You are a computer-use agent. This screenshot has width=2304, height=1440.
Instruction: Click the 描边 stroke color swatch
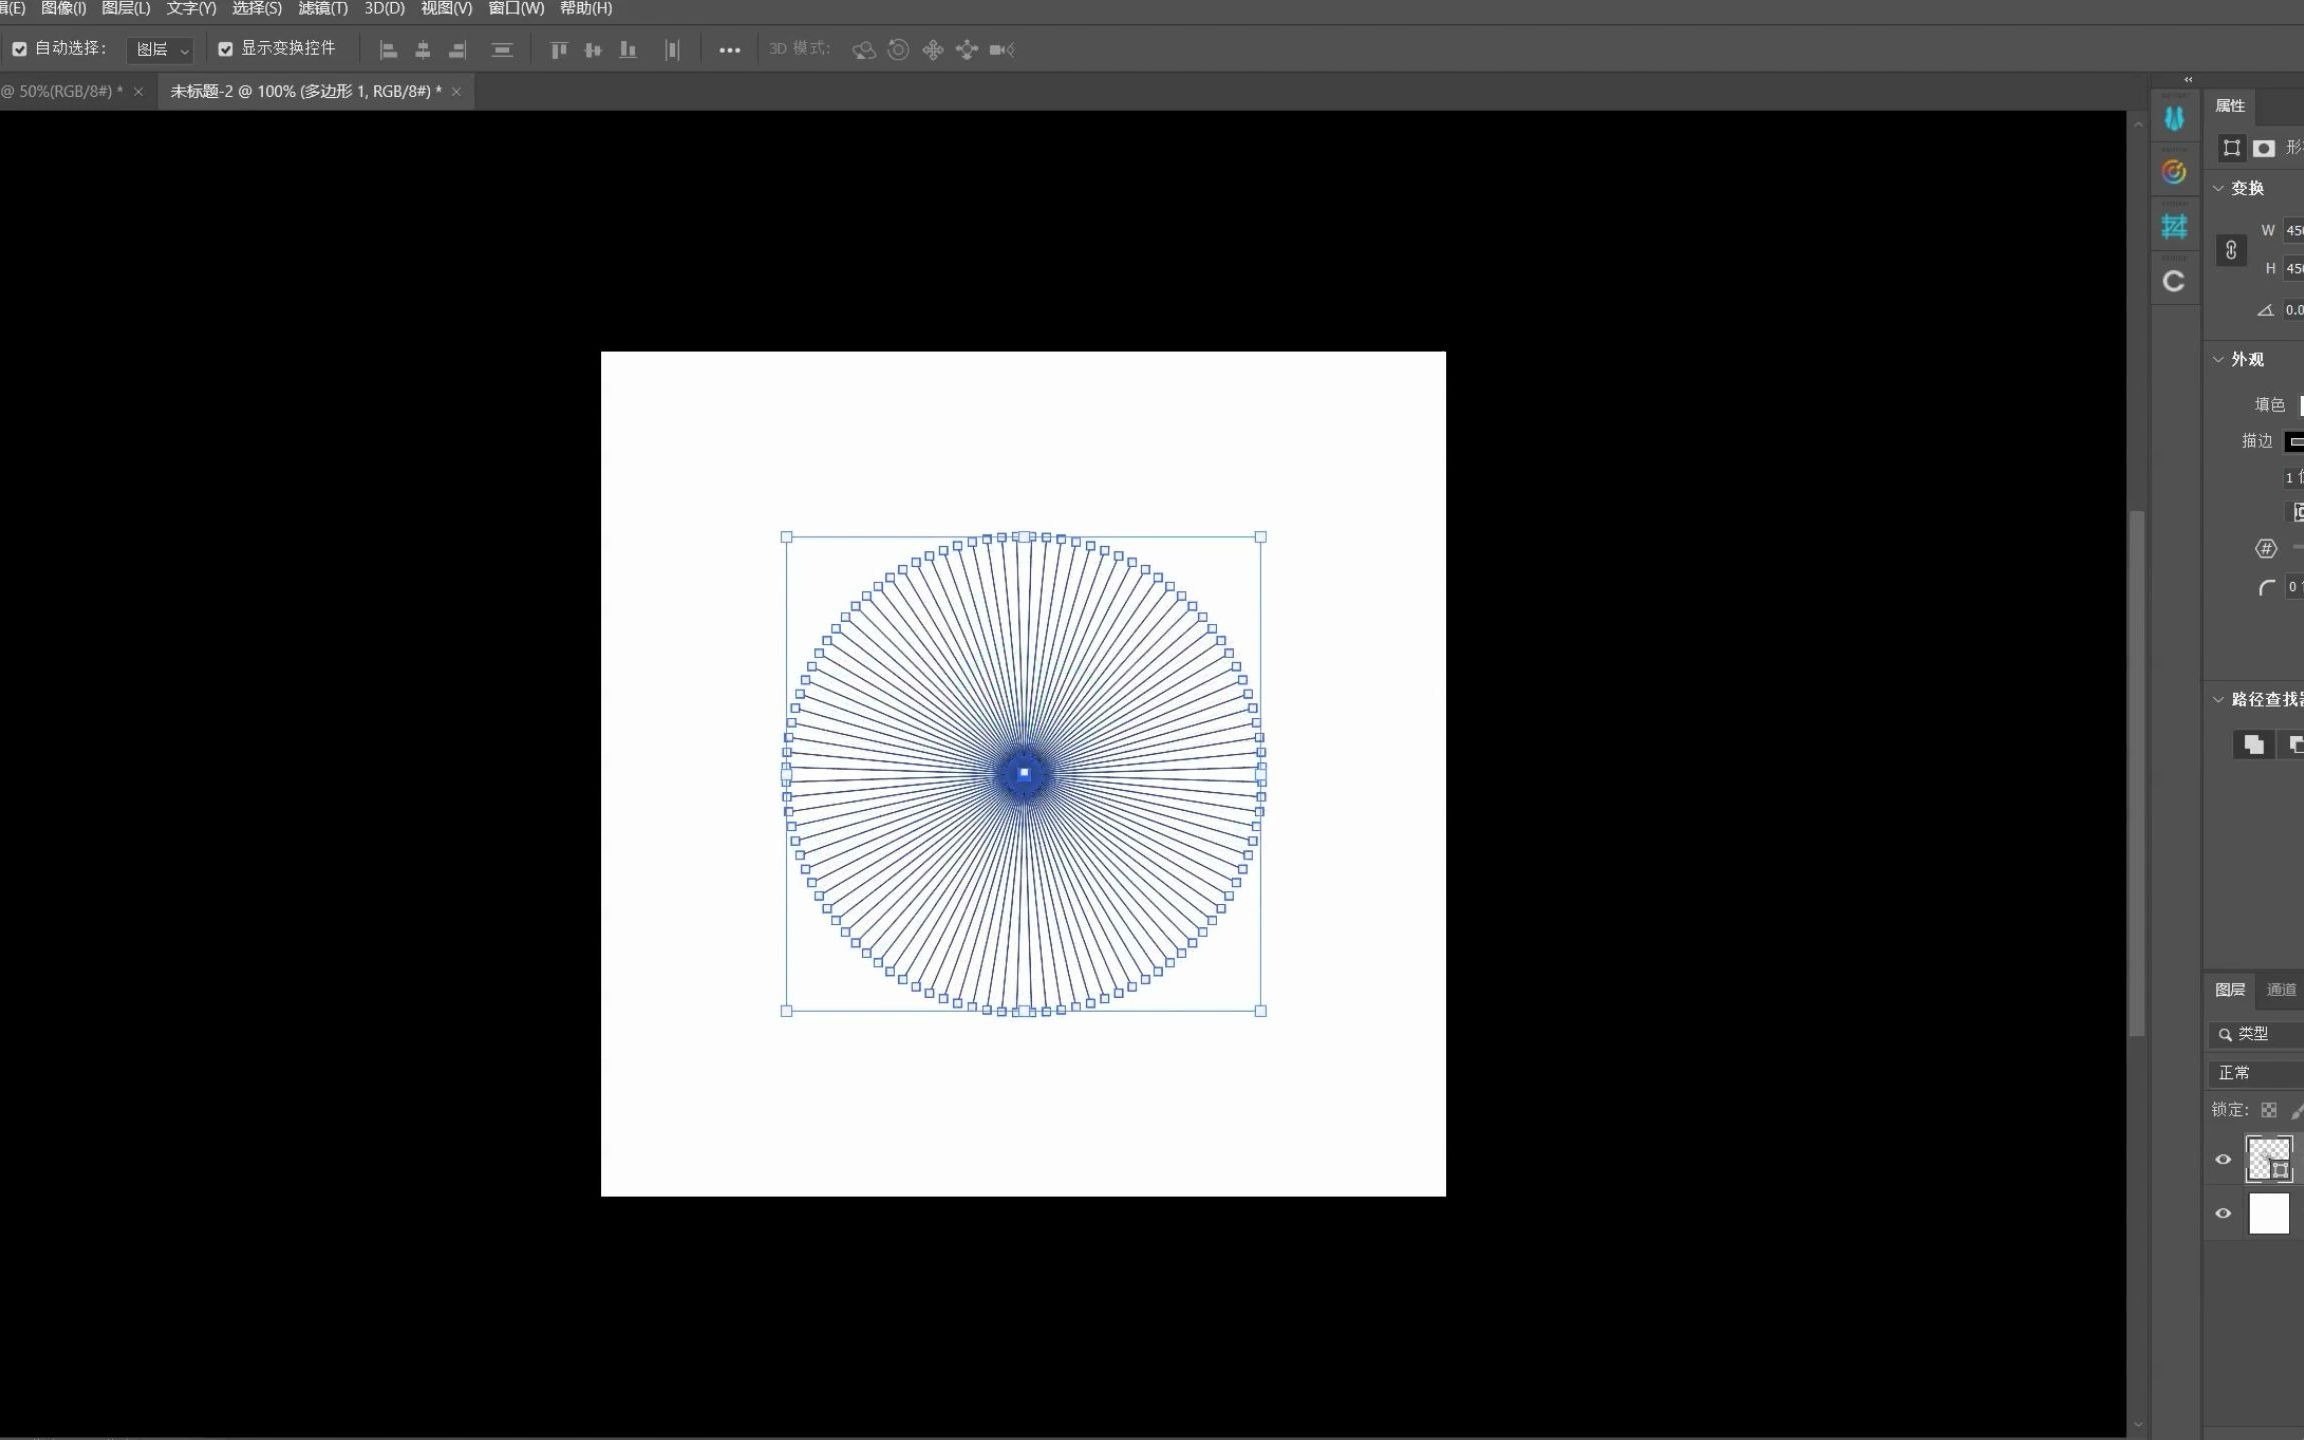point(2294,441)
